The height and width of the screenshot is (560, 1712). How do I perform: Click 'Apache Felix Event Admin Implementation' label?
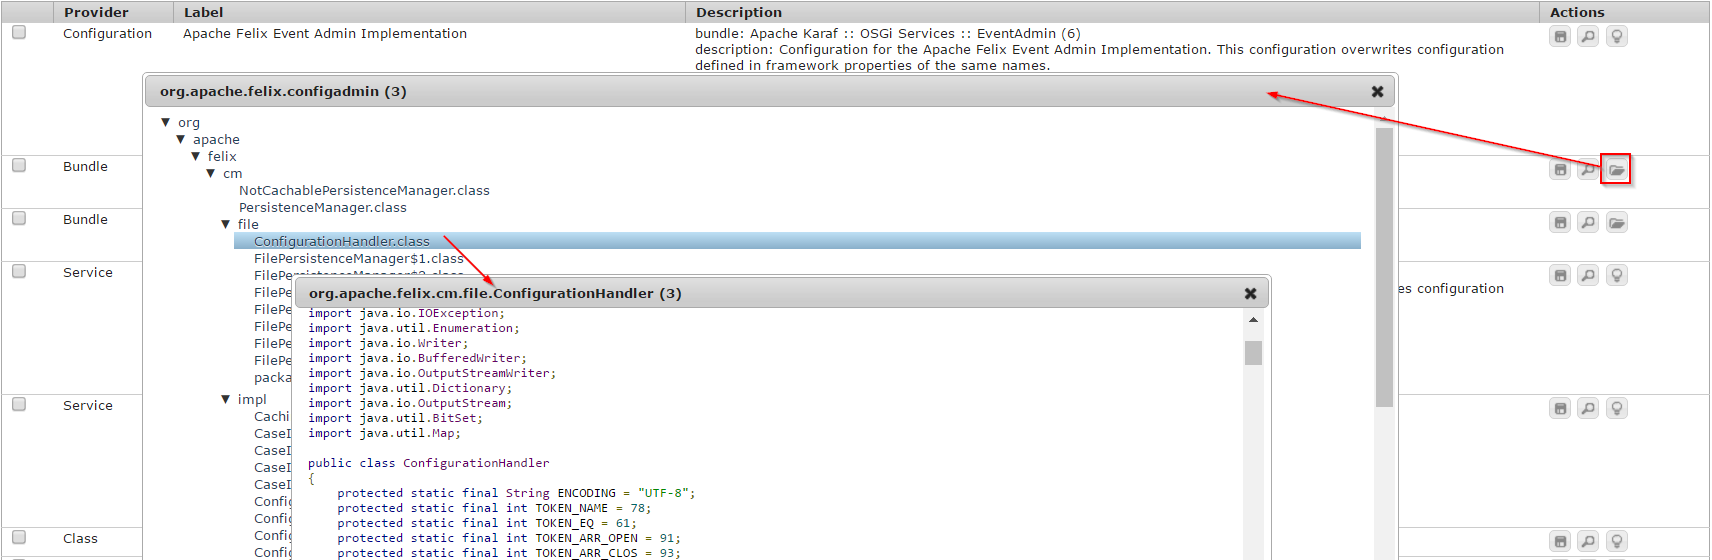325,33
